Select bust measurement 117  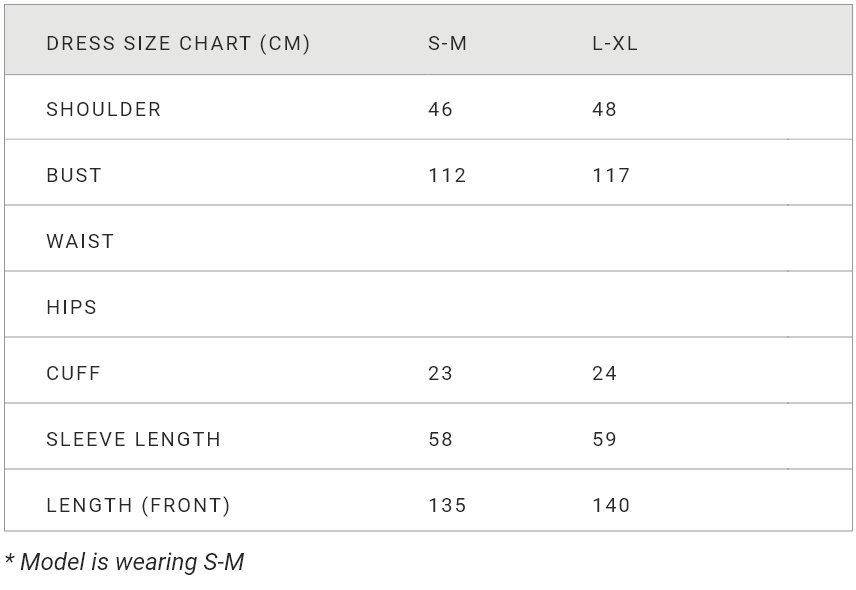tap(611, 175)
